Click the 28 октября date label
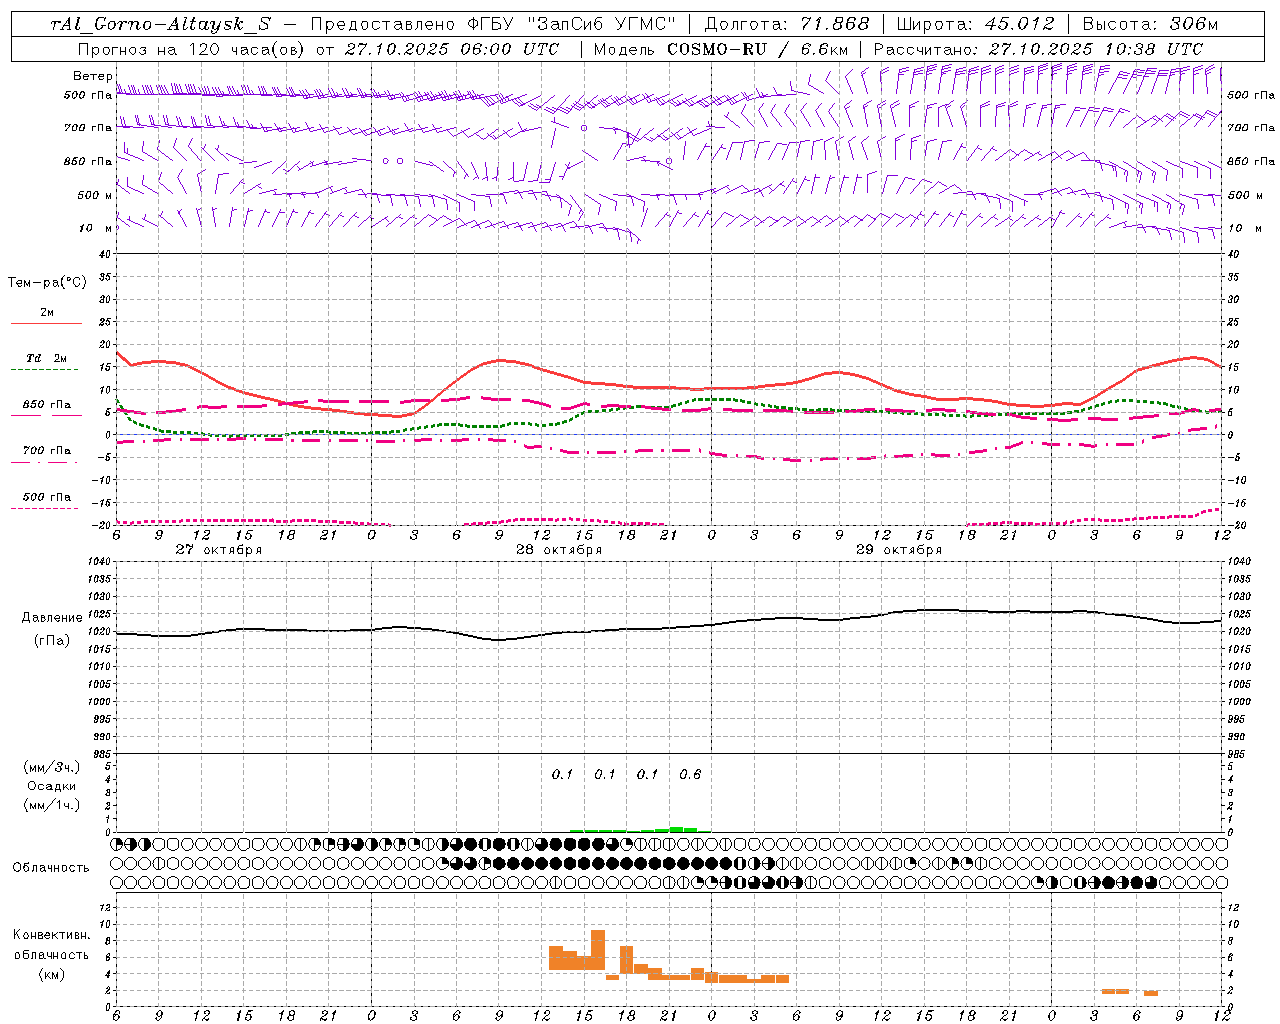This screenshot has height=1024, width=1280. click(559, 550)
